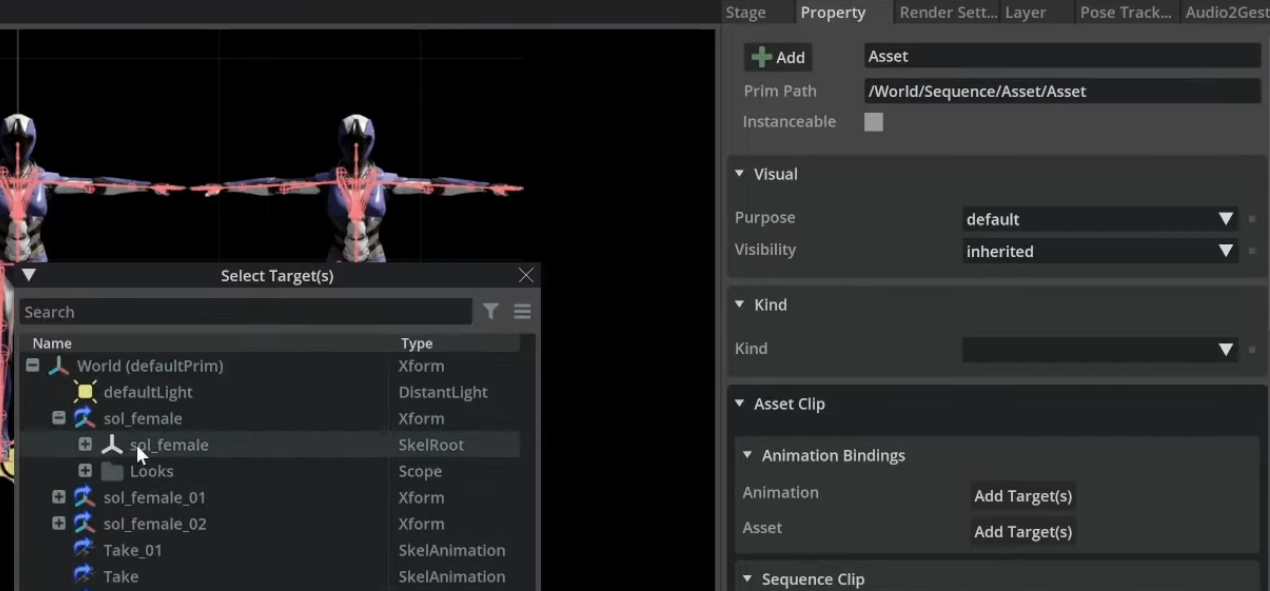The width and height of the screenshot is (1270, 591).
Task: Click the reset square beside the Kind dropdown
Action: coord(1252,349)
